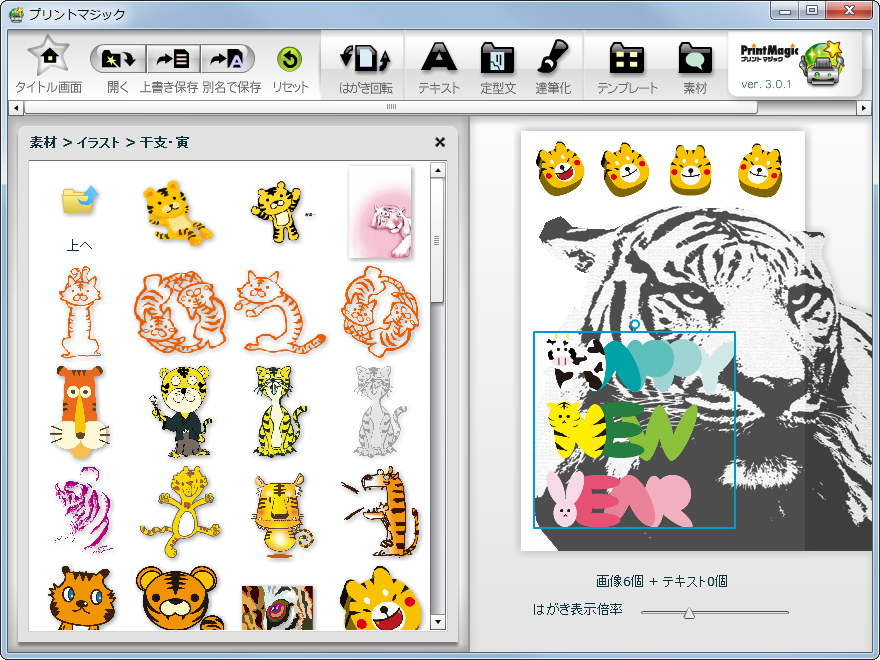Click the はがき表示倍率 zoom slider handle
880x660 pixels.
point(689,613)
